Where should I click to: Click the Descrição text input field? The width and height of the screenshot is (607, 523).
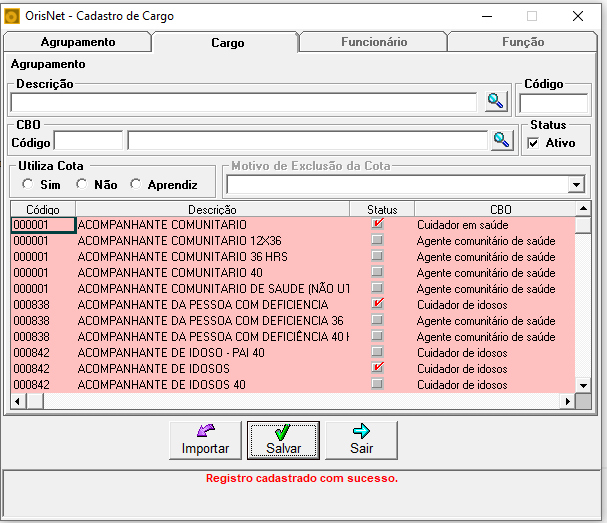(x=243, y=103)
